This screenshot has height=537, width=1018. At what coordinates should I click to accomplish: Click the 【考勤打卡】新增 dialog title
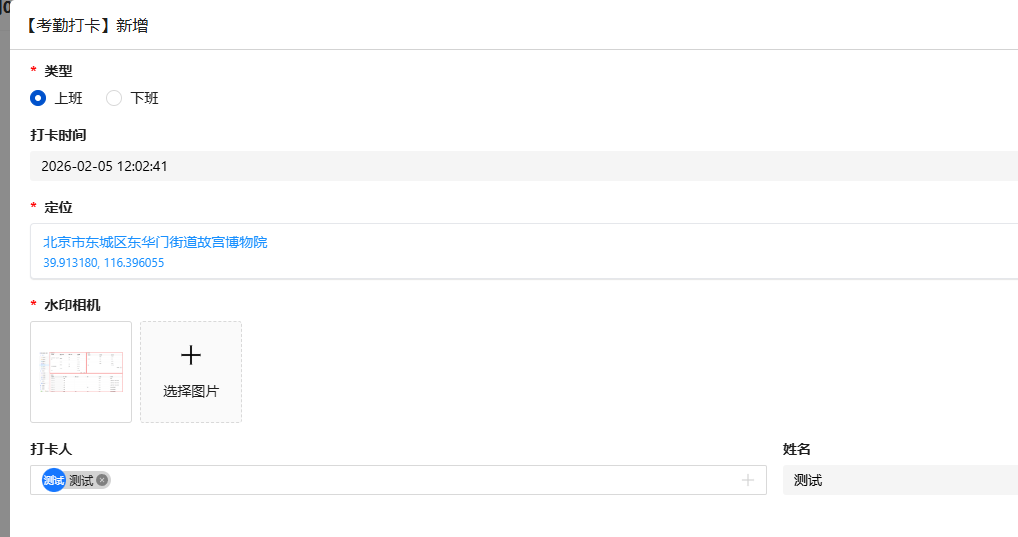[86, 26]
